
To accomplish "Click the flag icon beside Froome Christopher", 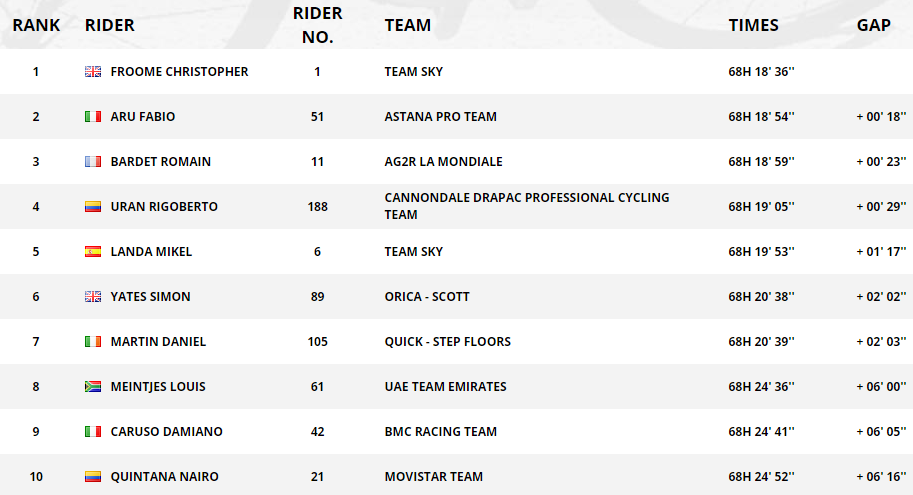I will click(x=93, y=72).
